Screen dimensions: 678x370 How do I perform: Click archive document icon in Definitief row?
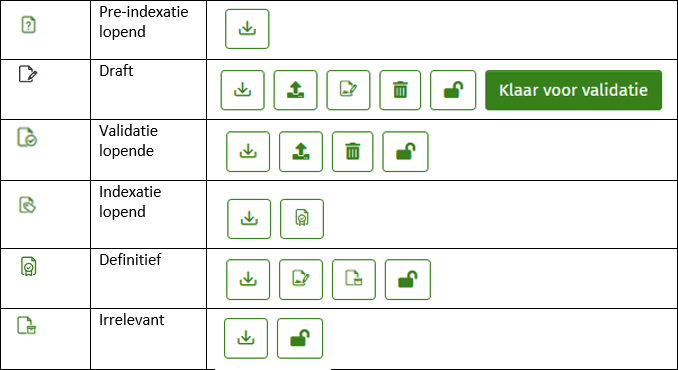point(353,279)
